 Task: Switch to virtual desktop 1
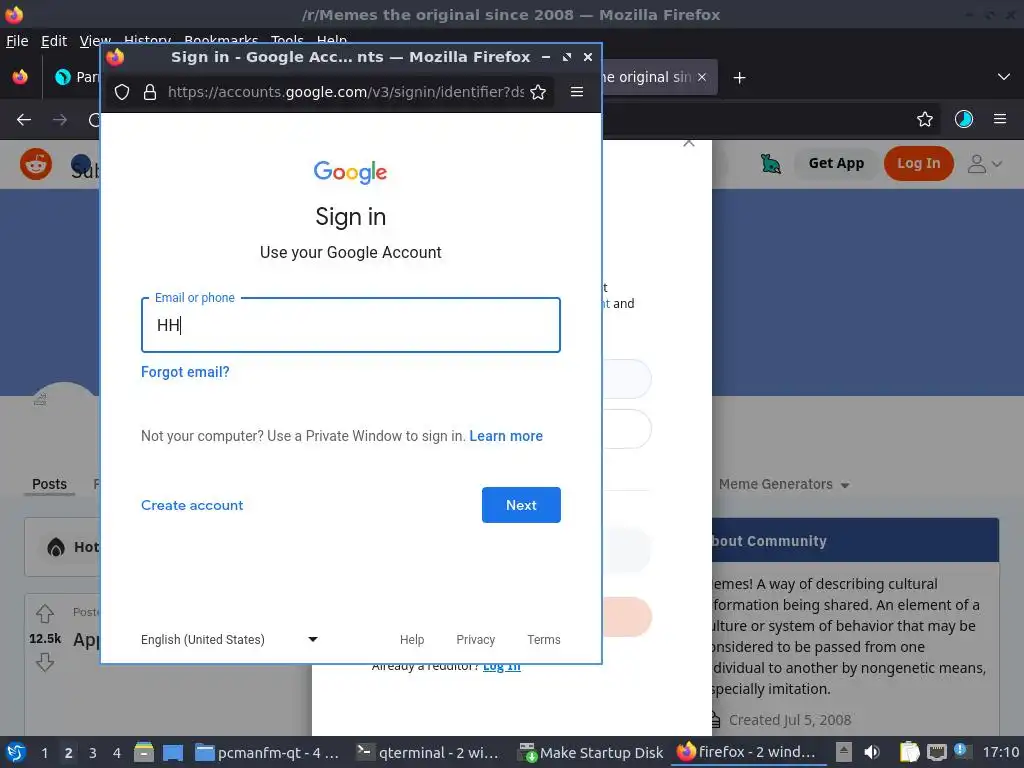tap(44, 753)
